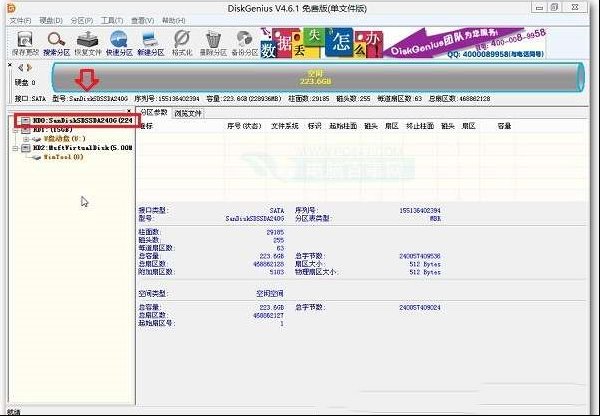Open the 工具(T) menu
Image resolution: width=600 pixels, height=416 pixels.
point(112,20)
